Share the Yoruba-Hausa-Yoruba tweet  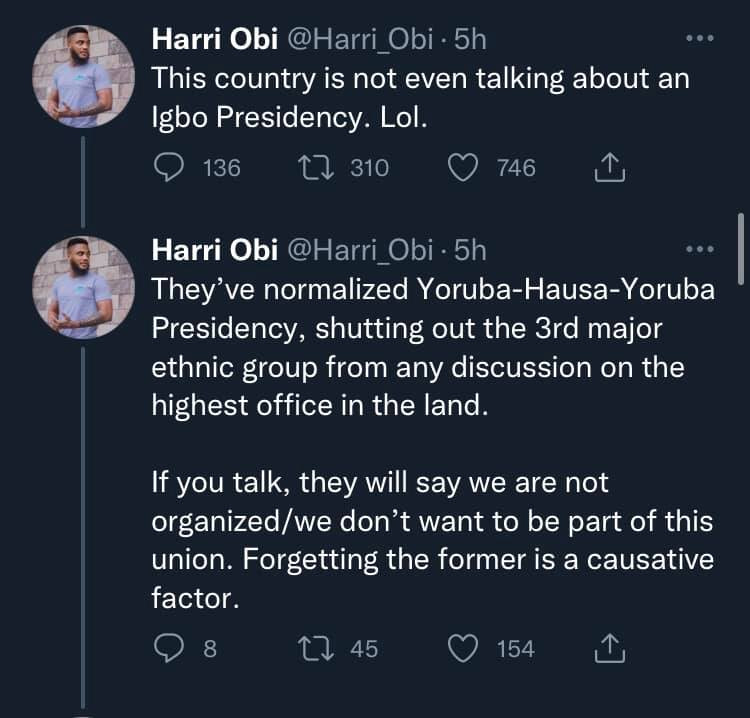[609, 650]
